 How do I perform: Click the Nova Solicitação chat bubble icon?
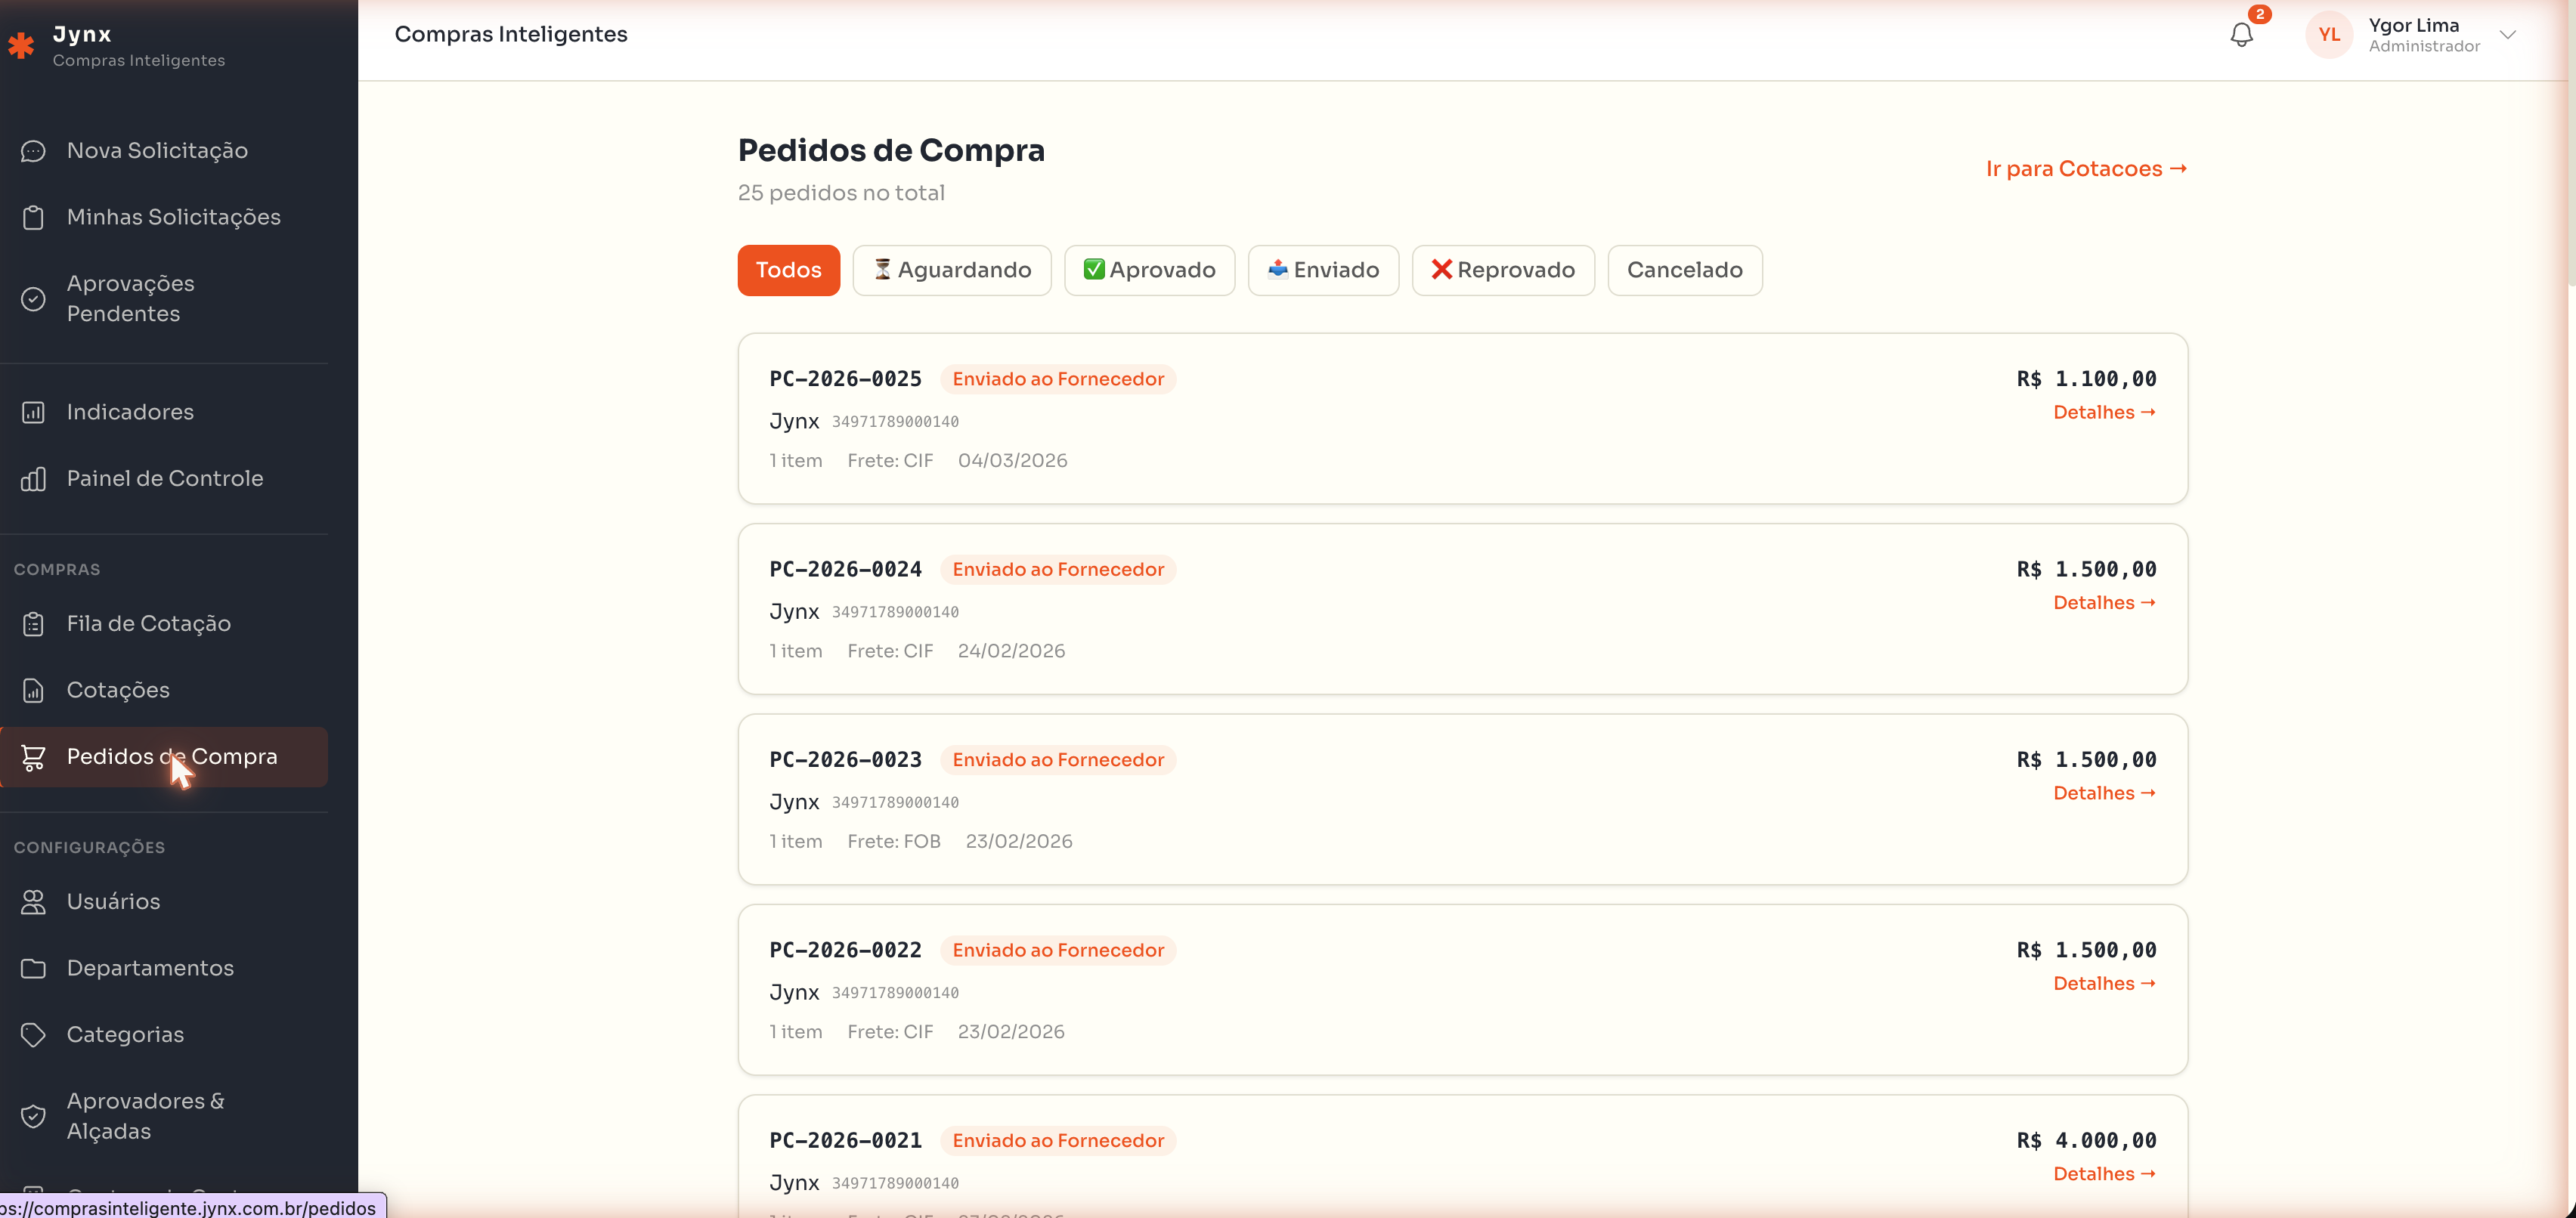[x=33, y=151]
